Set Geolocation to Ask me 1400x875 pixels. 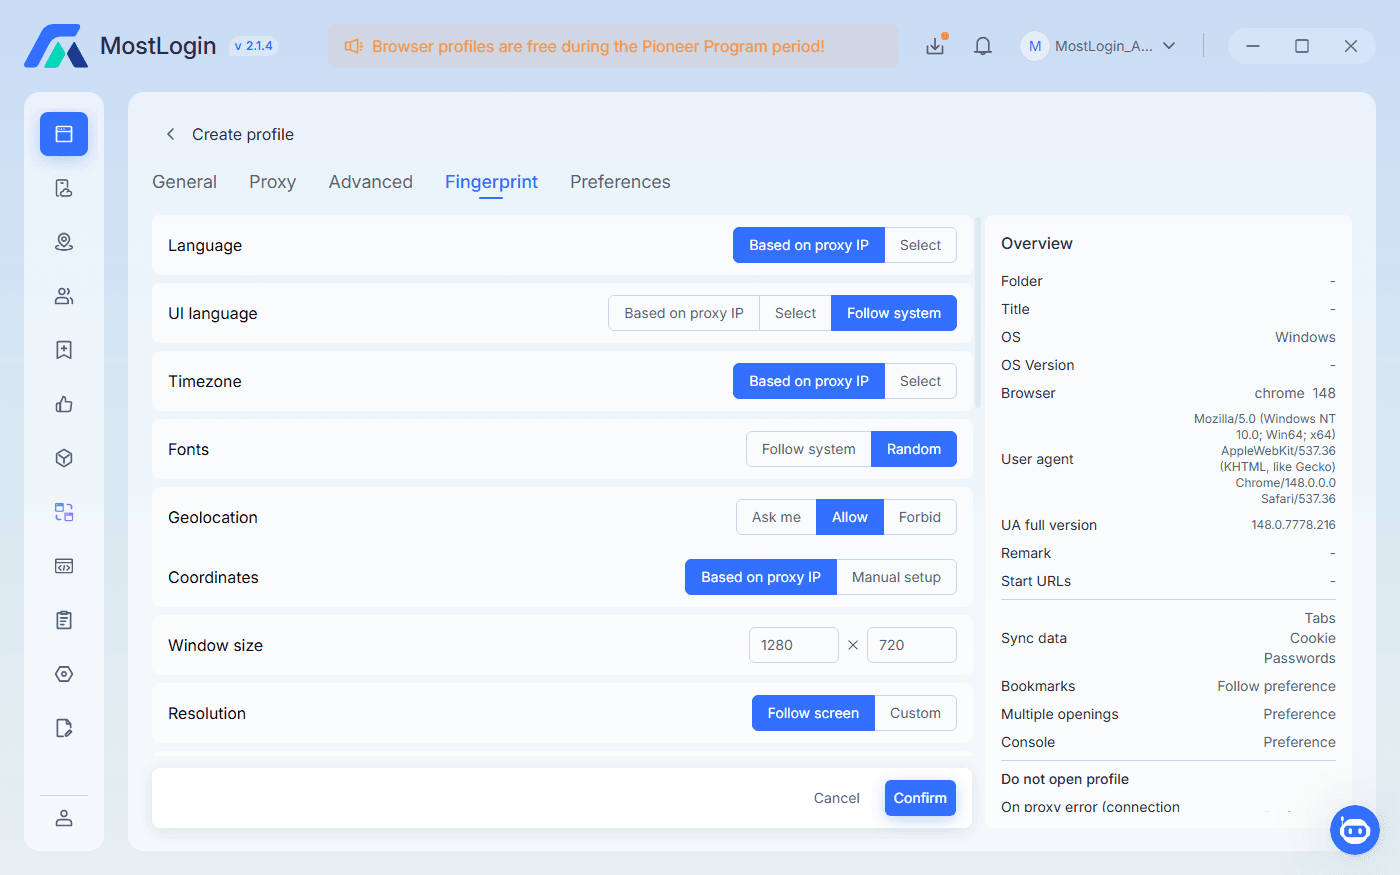pyautogui.click(x=776, y=517)
